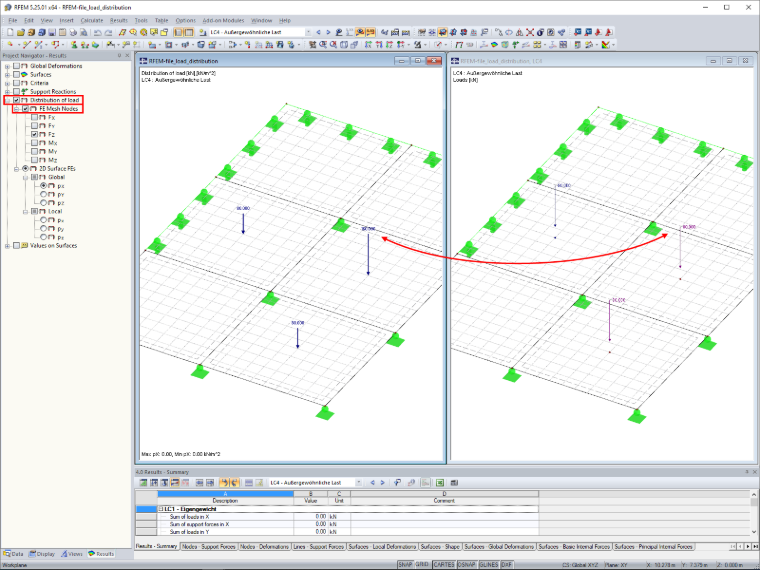Open the Data navigator tab
Image resolution: width=760 pixels, height=570 pixels.
[x=14, y=554]
